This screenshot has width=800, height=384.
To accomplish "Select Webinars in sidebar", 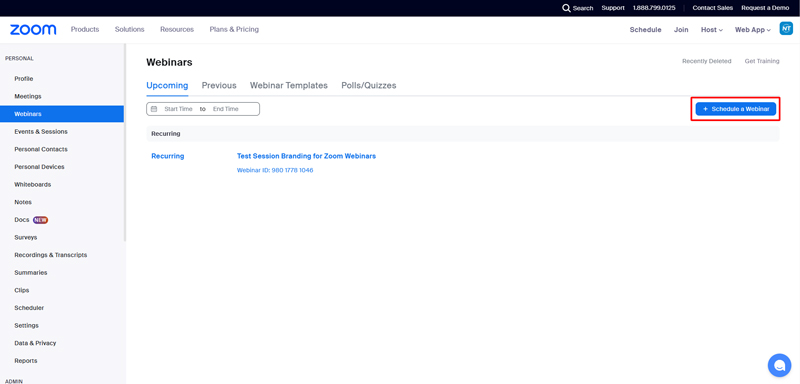I will tap(62, 114).
